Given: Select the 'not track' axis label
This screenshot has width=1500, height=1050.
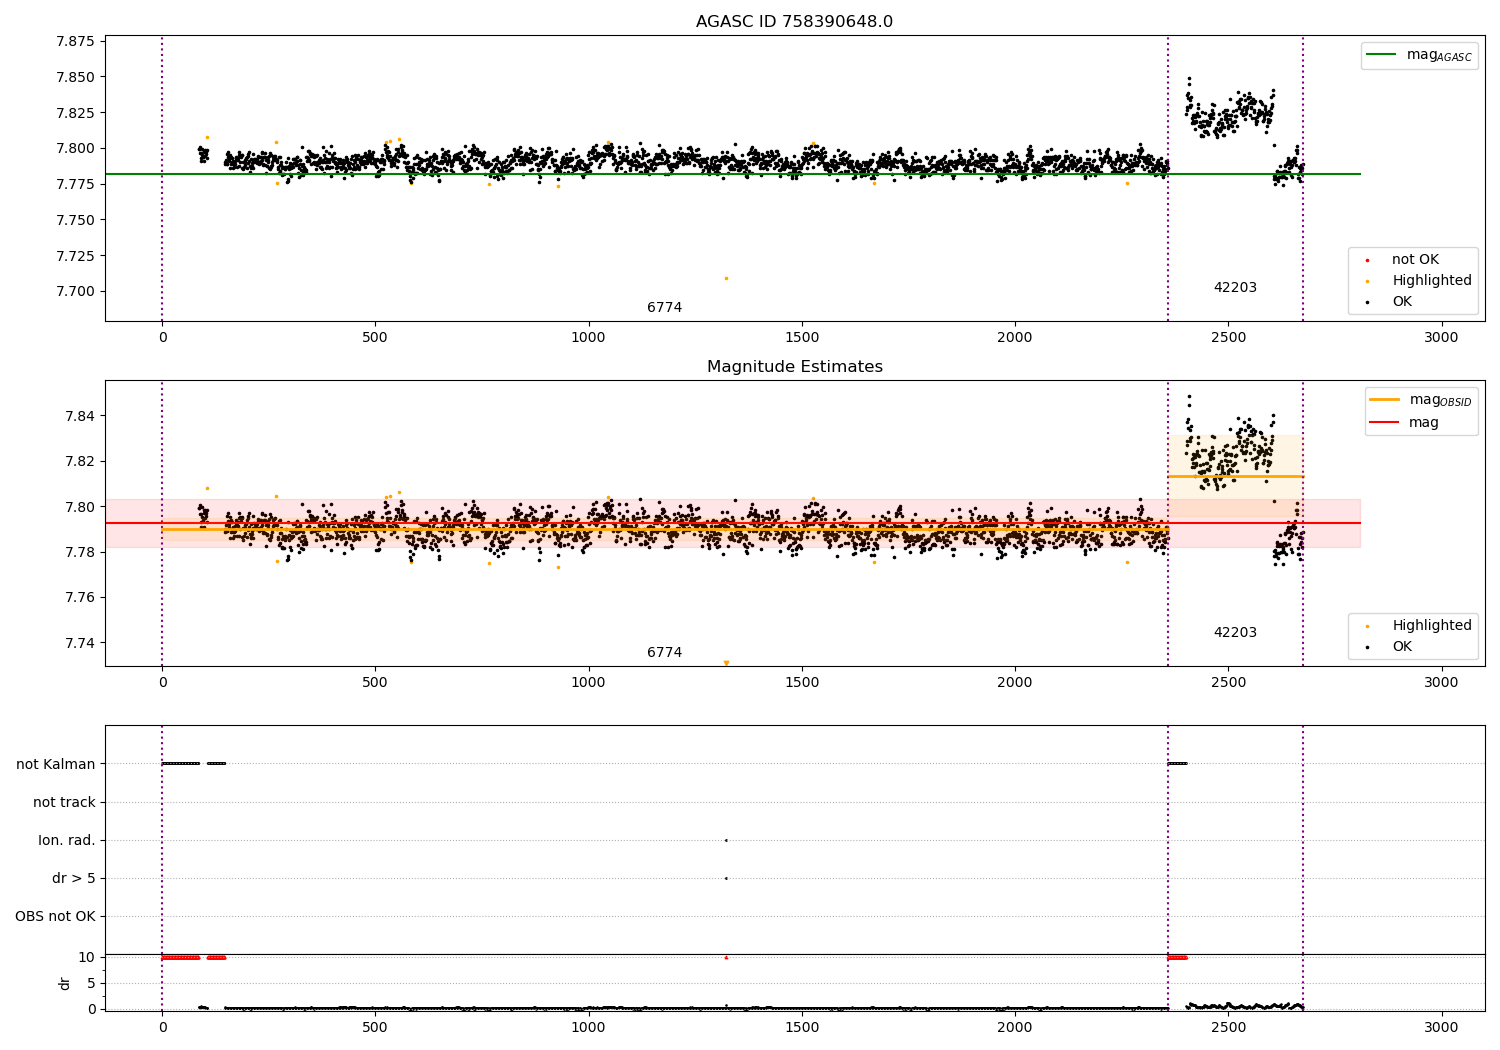Looking at the screenshot, I should point(64,802).
